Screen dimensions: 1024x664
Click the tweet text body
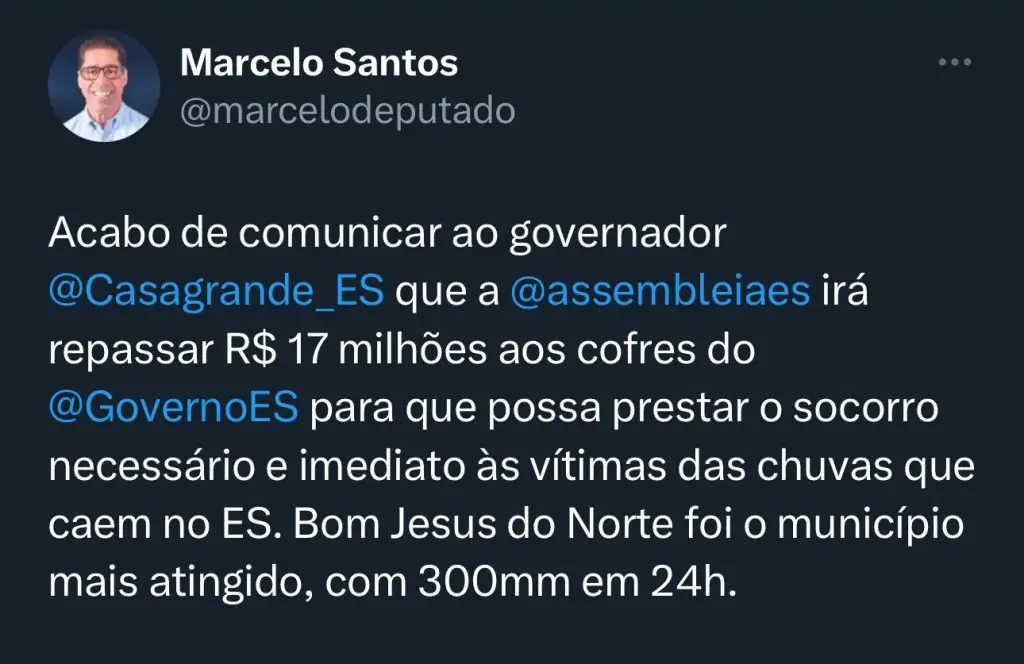(x=500, y=405)
